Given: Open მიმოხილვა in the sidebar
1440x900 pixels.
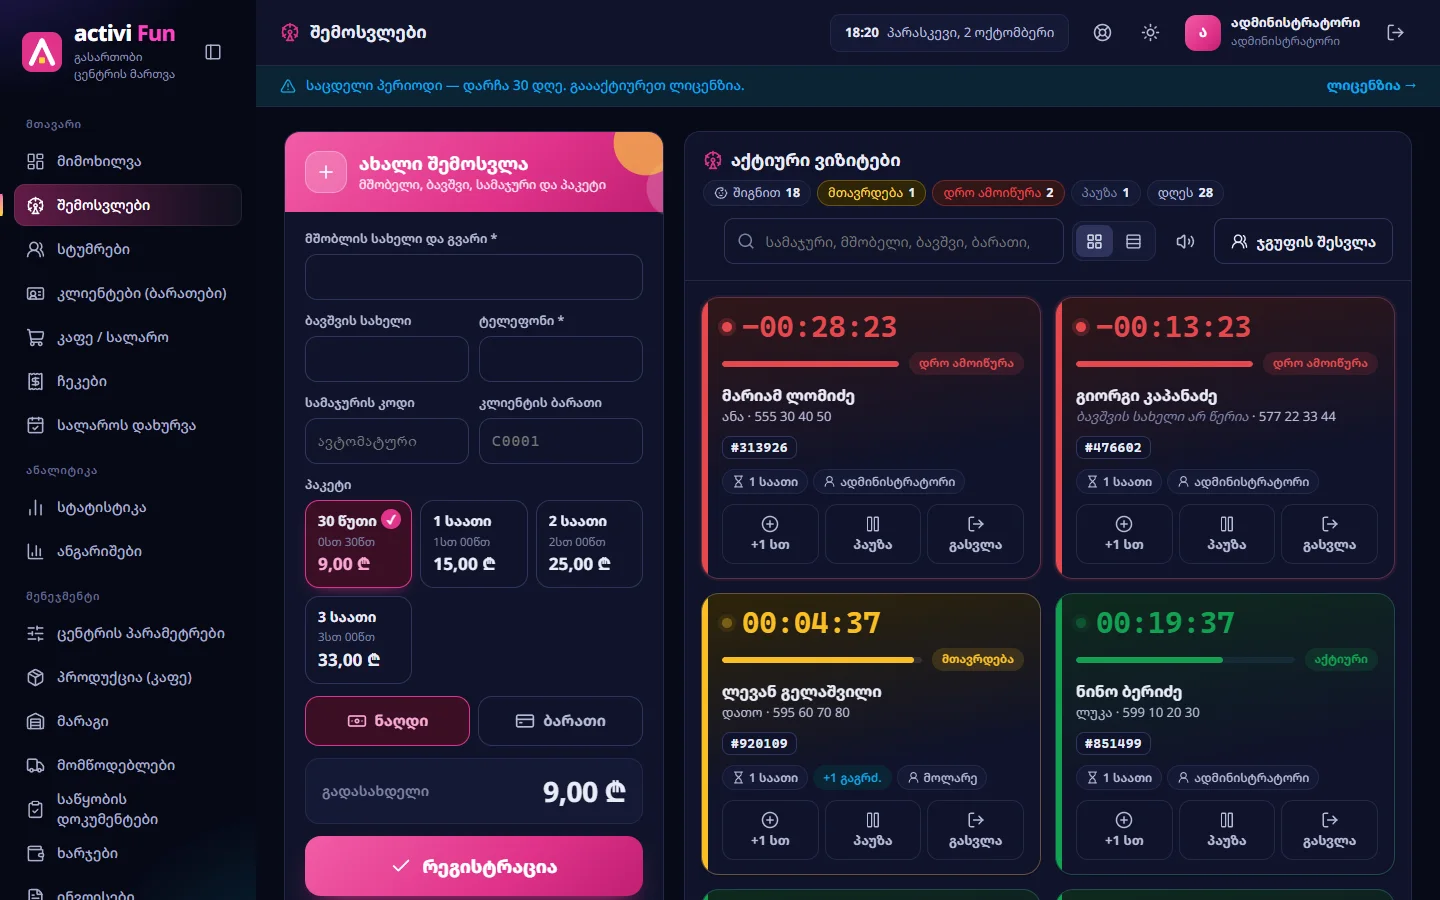Looking at the screenshot, I should coord(128,161).
